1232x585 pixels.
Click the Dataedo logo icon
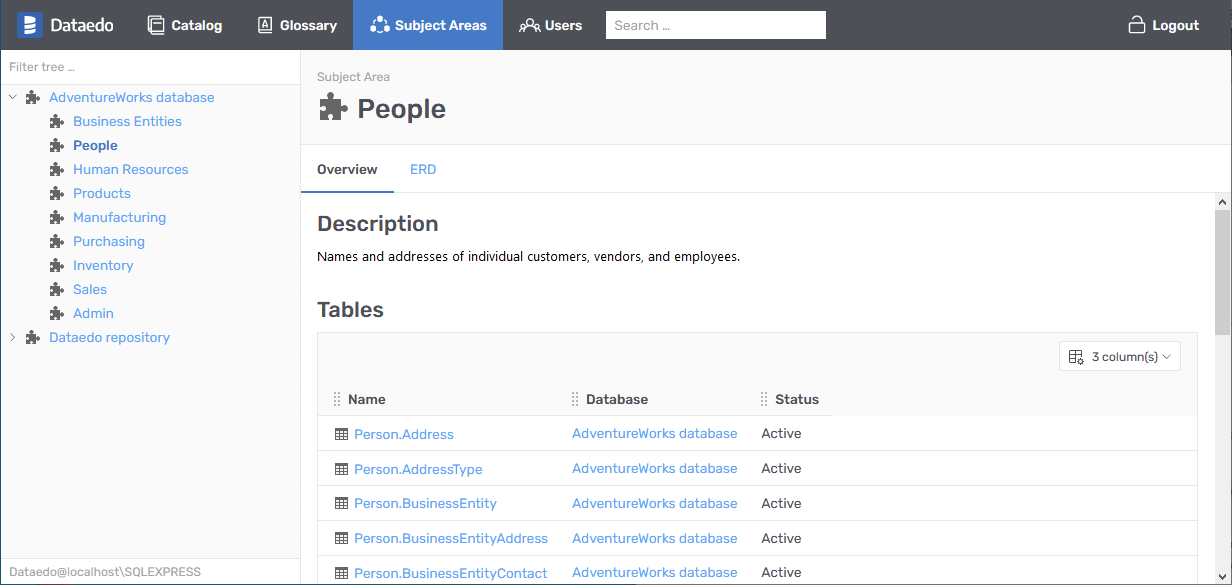tap(30, 25)
